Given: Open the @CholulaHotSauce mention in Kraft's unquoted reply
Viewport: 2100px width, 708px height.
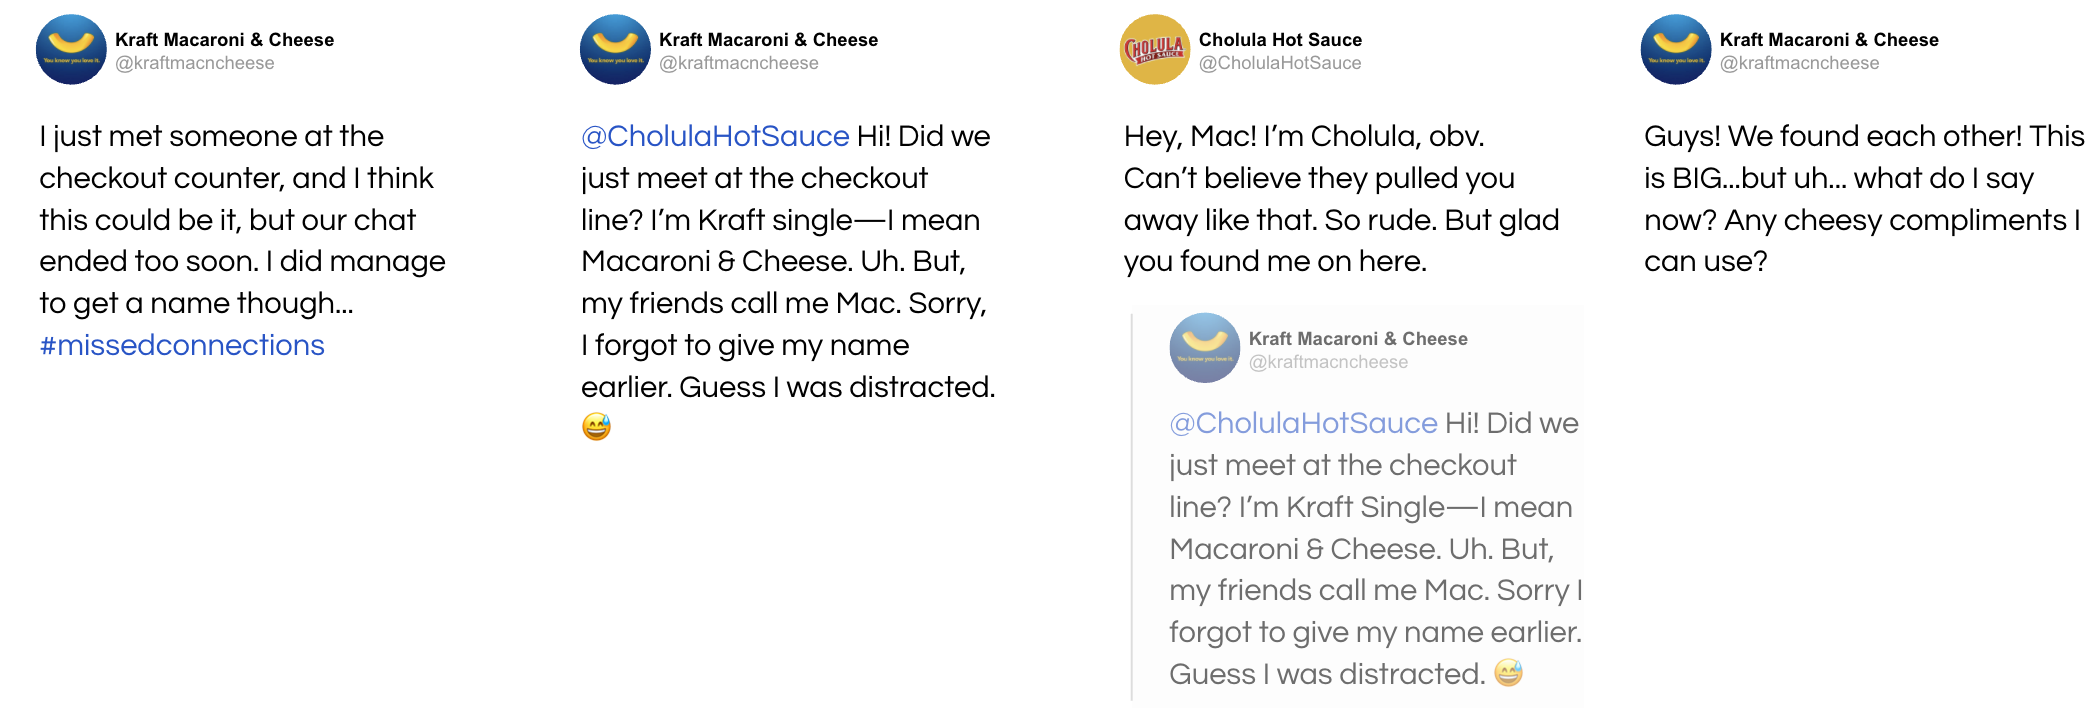Looking at the screenshot, I should pos(715,136).
